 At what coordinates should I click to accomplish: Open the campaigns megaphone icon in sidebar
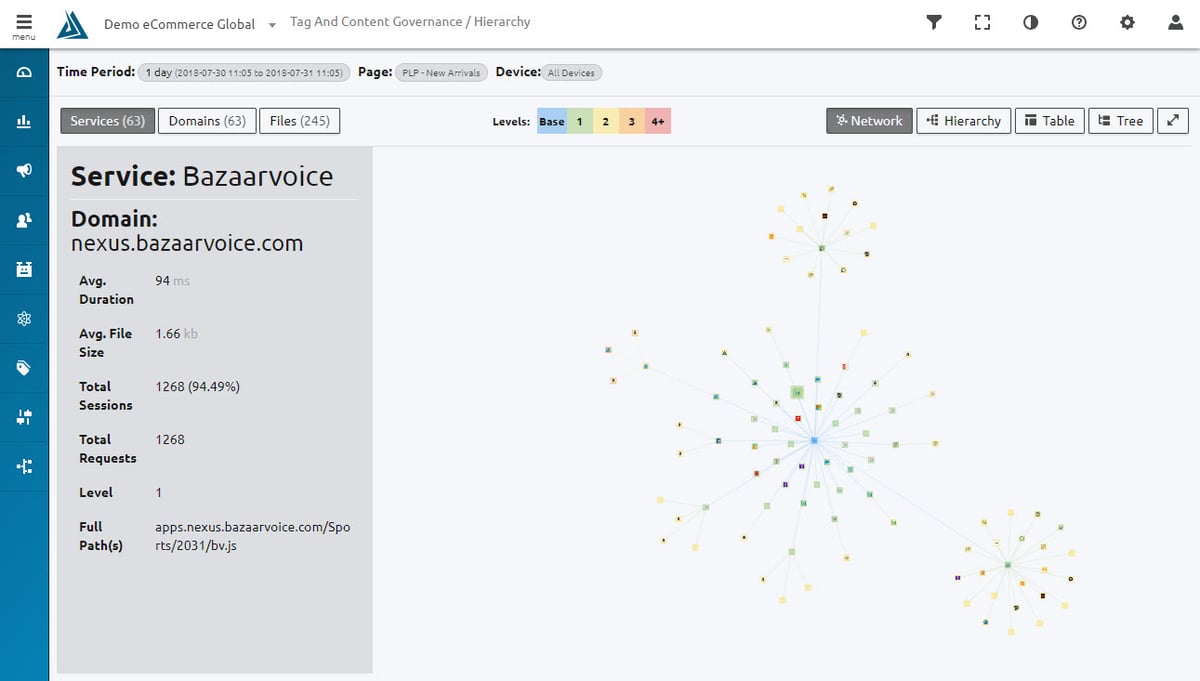tap(24, 170)
